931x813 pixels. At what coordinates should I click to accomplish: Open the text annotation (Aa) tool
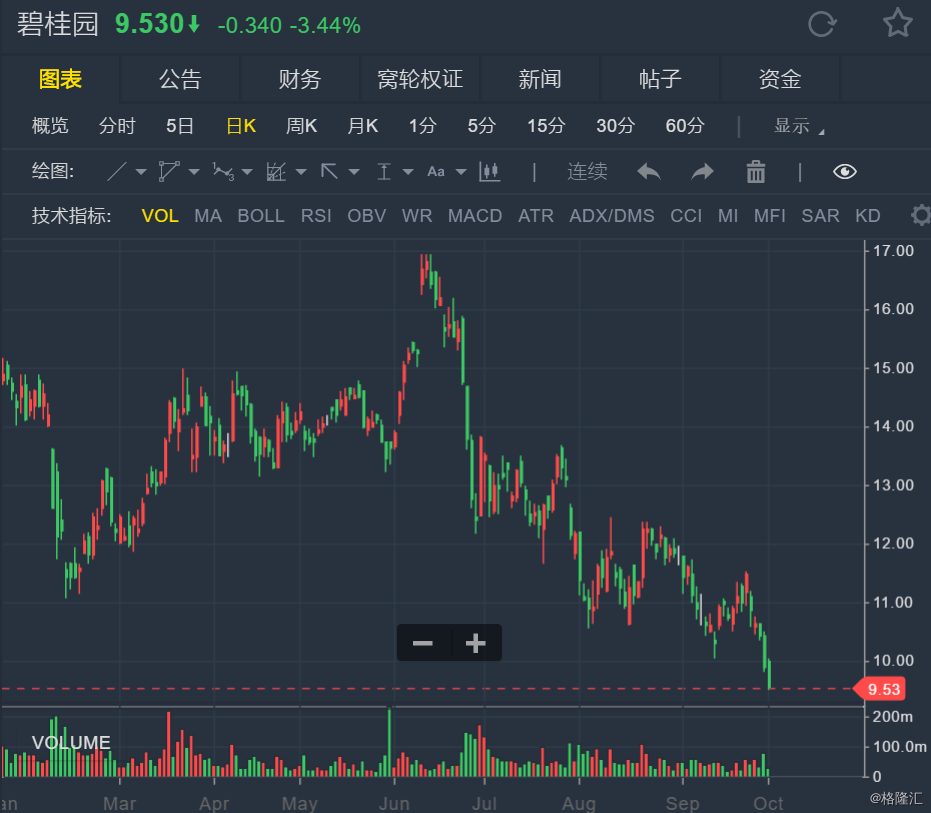(435, 171)
